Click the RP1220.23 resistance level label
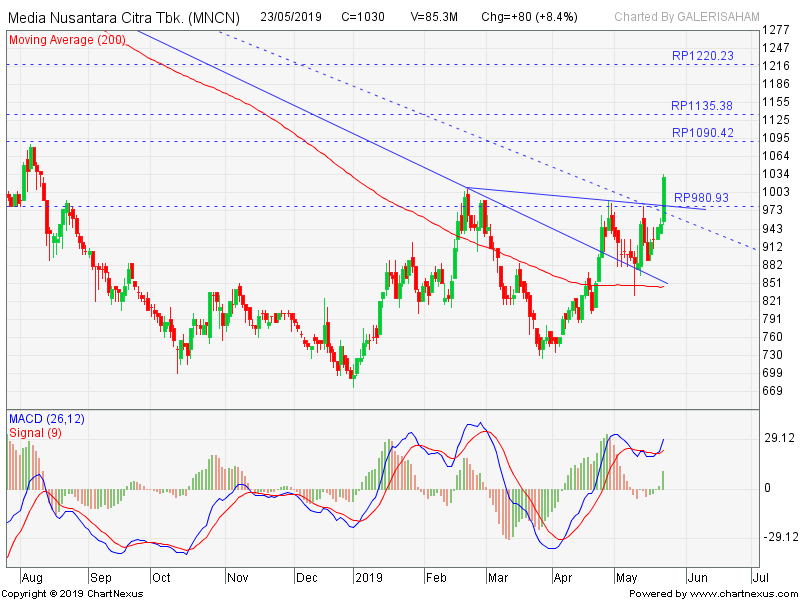Image resolution: width=800 pixels, height=600 pixels. pos(703,56)
